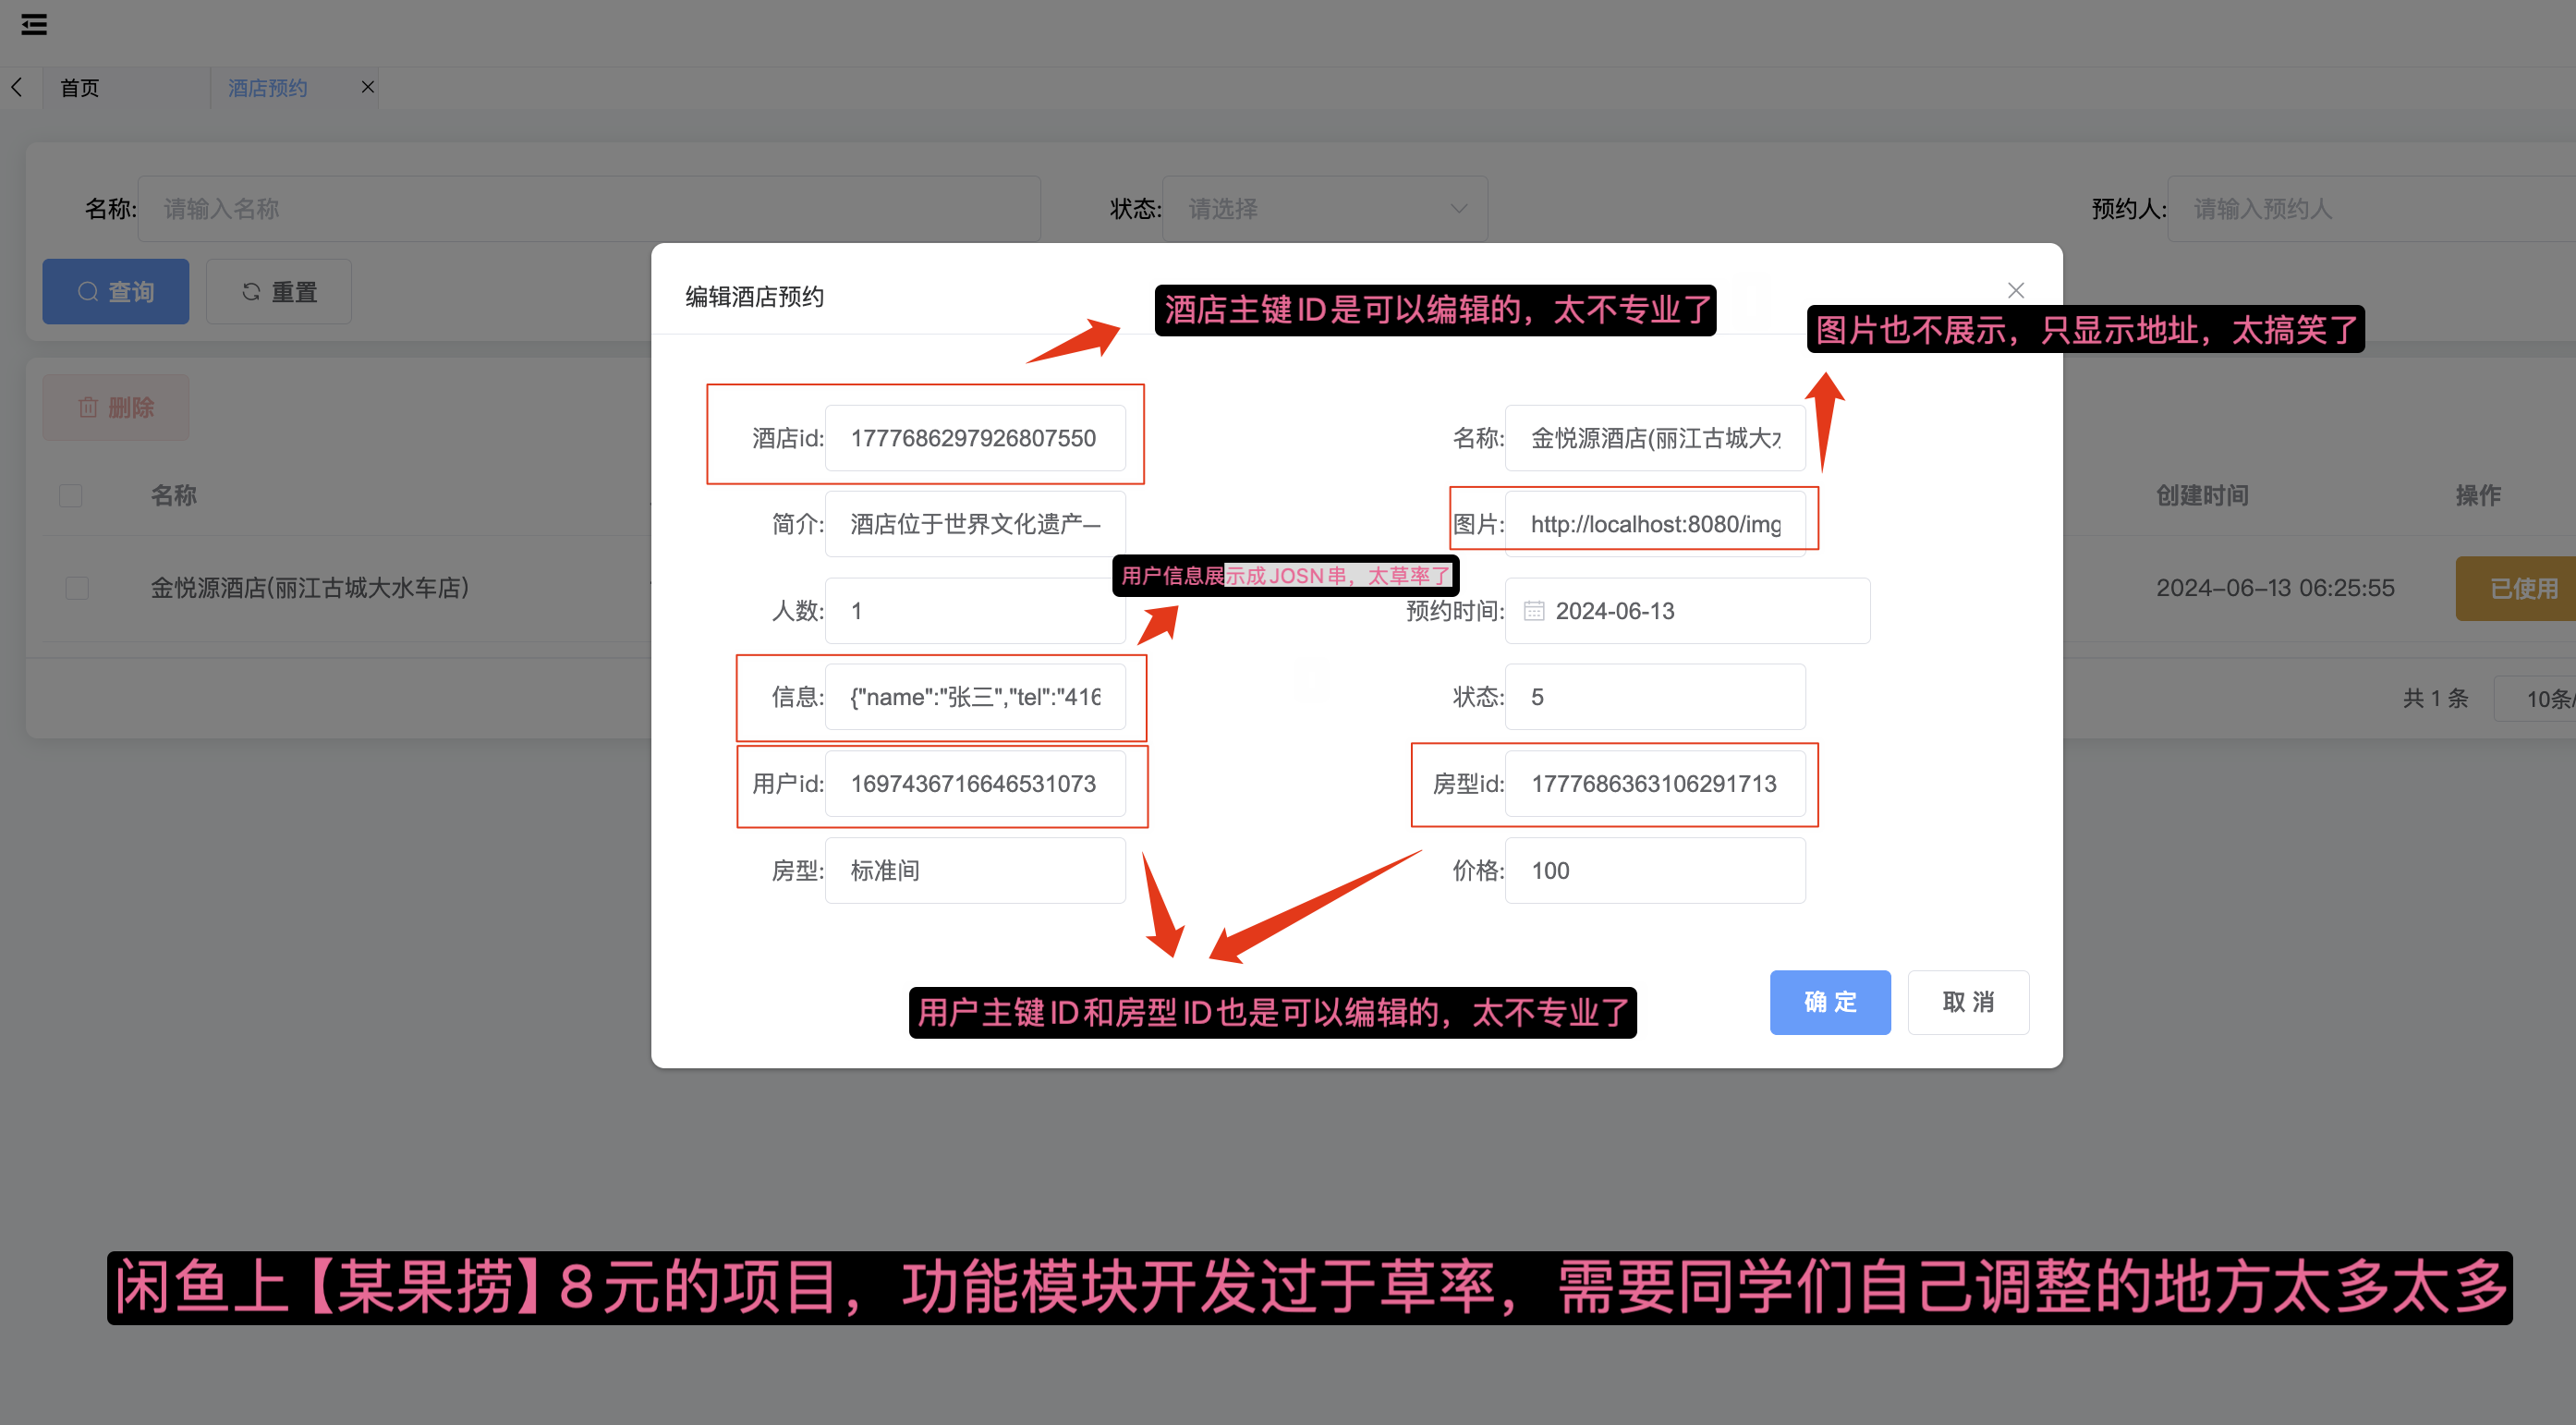2576x1425 pixels.
Task: Click the magnifier 查询 search button
Action: click(115, 292)
